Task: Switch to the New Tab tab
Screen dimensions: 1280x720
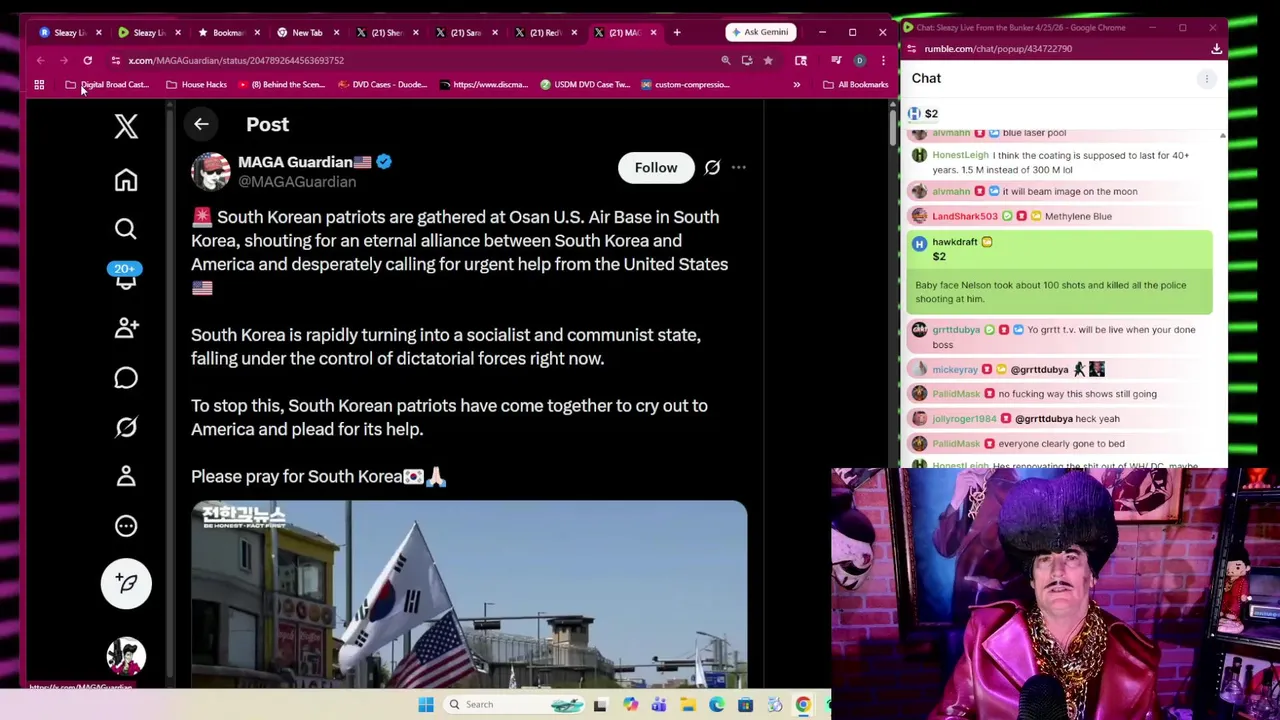Action: 307,32
